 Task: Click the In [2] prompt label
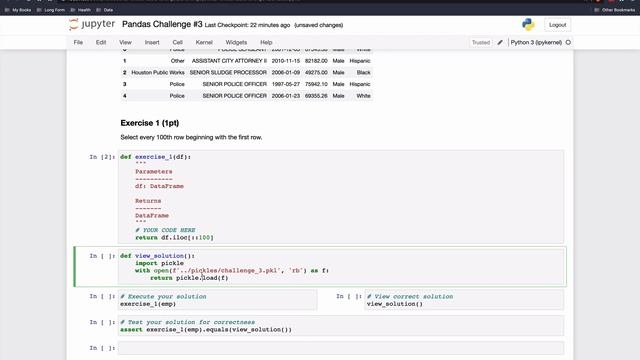[102, 157]
